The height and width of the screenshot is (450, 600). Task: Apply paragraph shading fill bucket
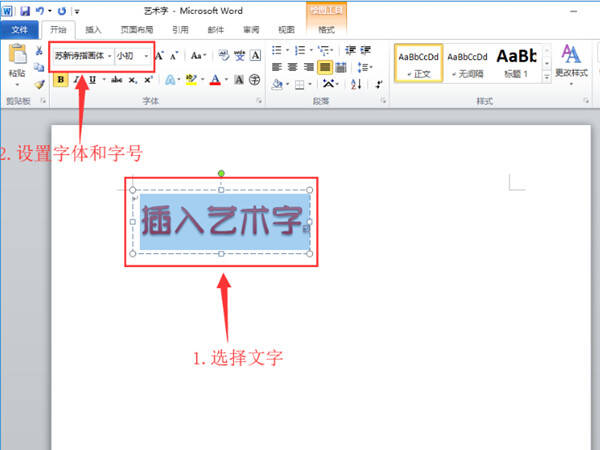[x=277, y=84]
